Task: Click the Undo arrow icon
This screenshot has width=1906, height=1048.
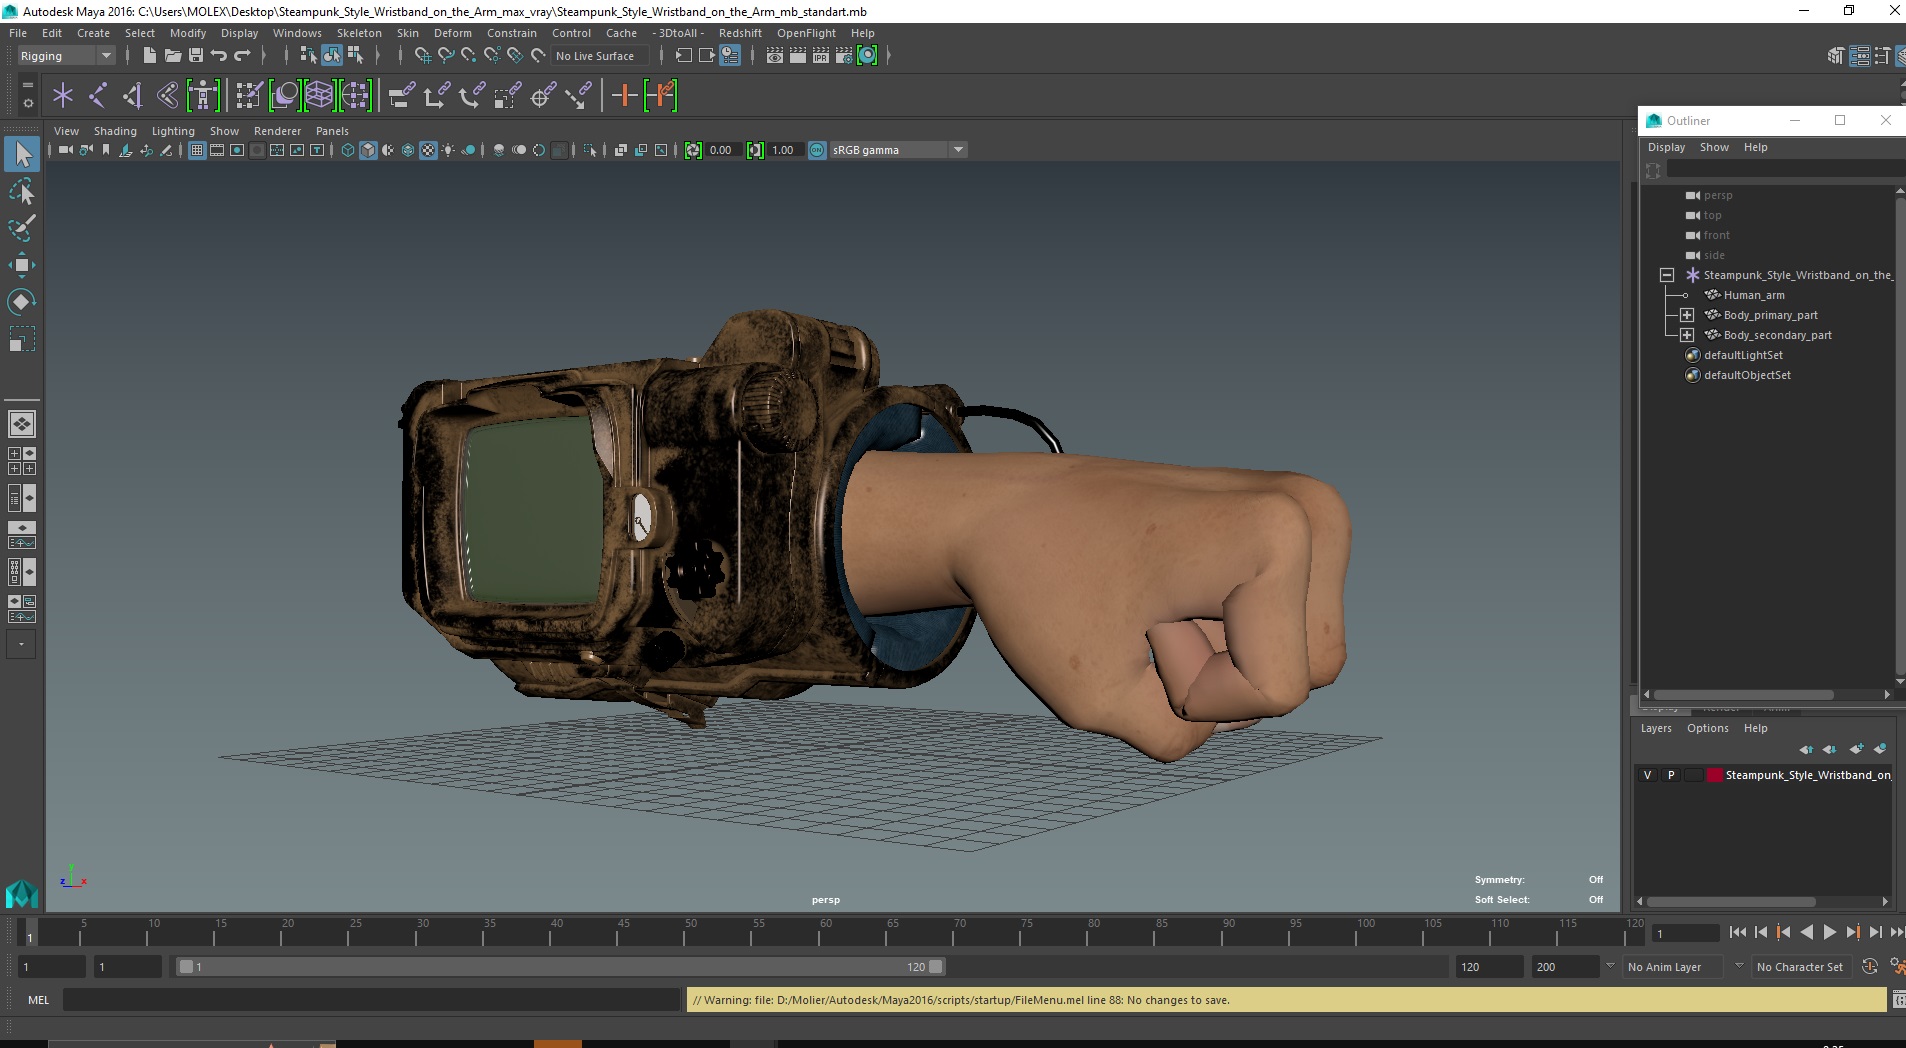Action: 219,56
